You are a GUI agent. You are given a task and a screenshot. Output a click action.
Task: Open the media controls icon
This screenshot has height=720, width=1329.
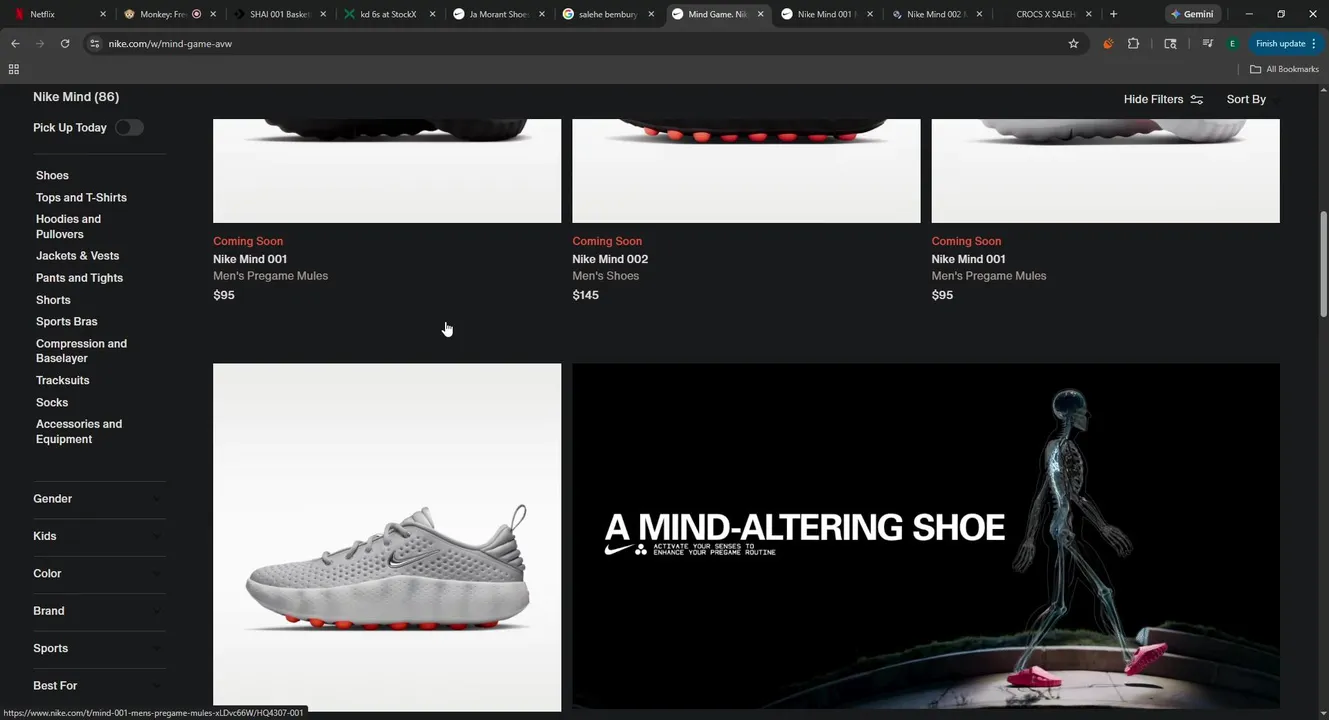pos(1208,44)
